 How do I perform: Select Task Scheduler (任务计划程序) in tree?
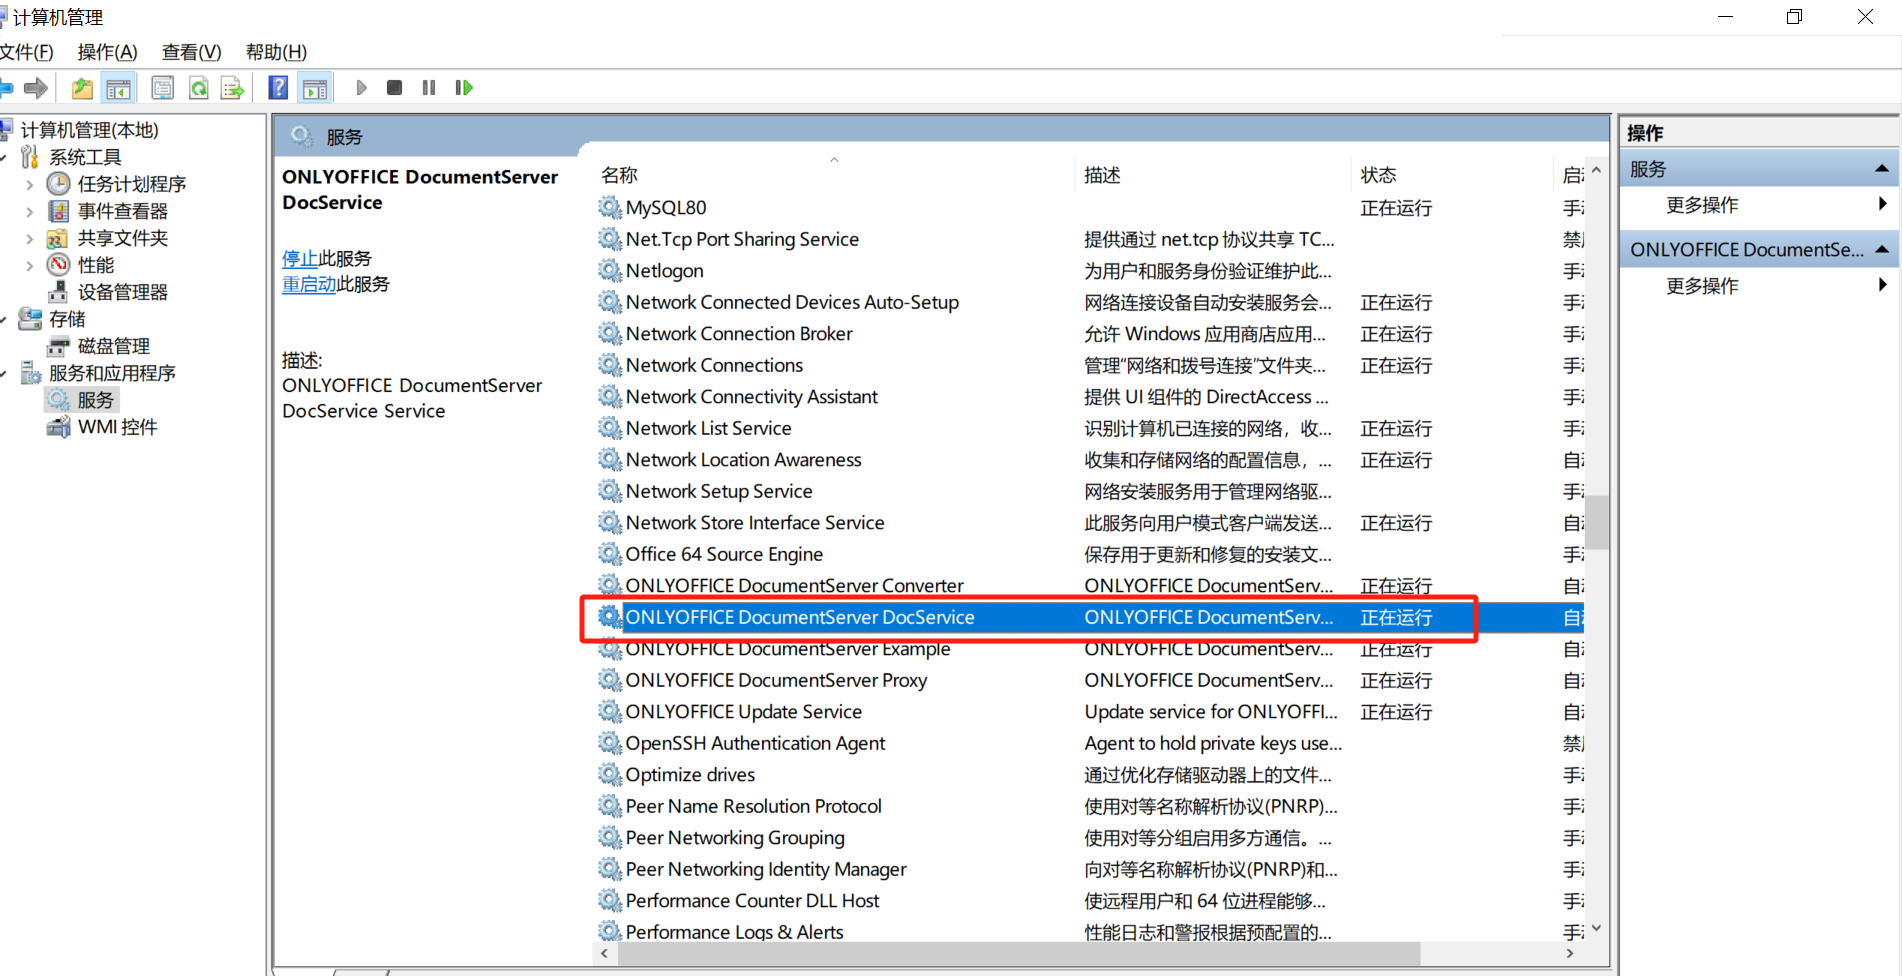pyautogui.click(x=132, y=184)
